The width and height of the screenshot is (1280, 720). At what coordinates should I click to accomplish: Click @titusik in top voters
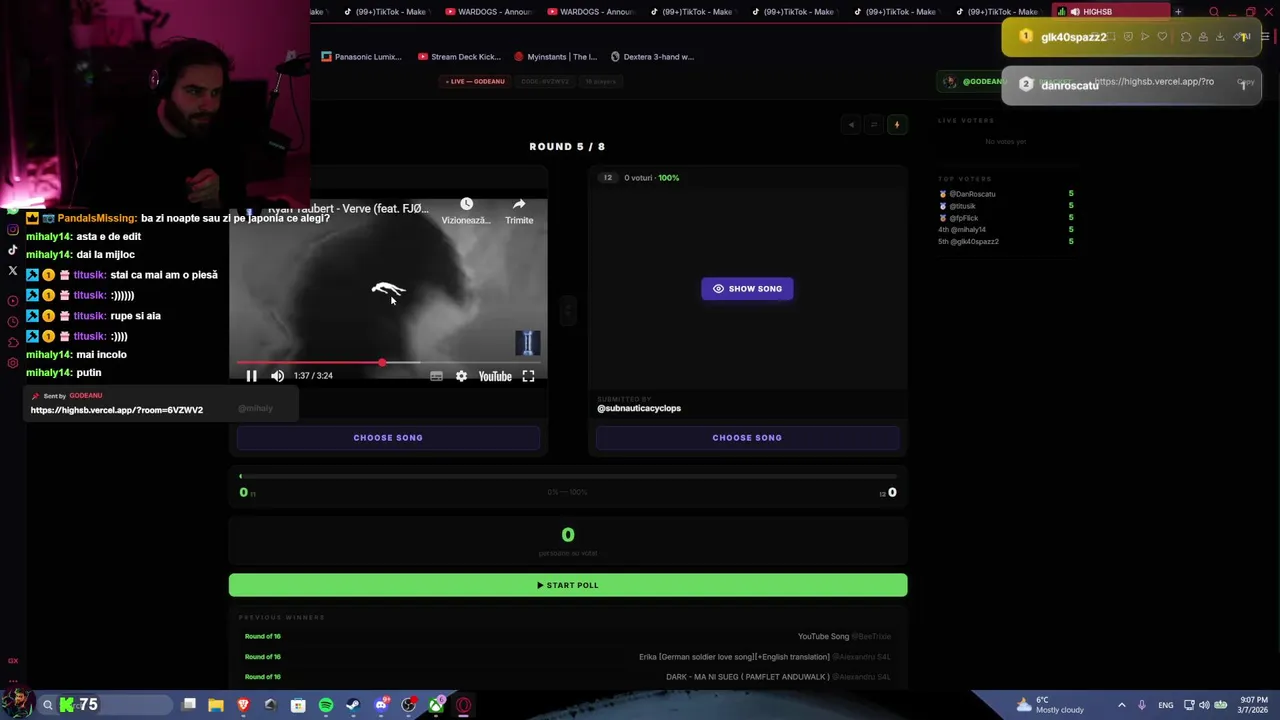[x=962, y=206]
